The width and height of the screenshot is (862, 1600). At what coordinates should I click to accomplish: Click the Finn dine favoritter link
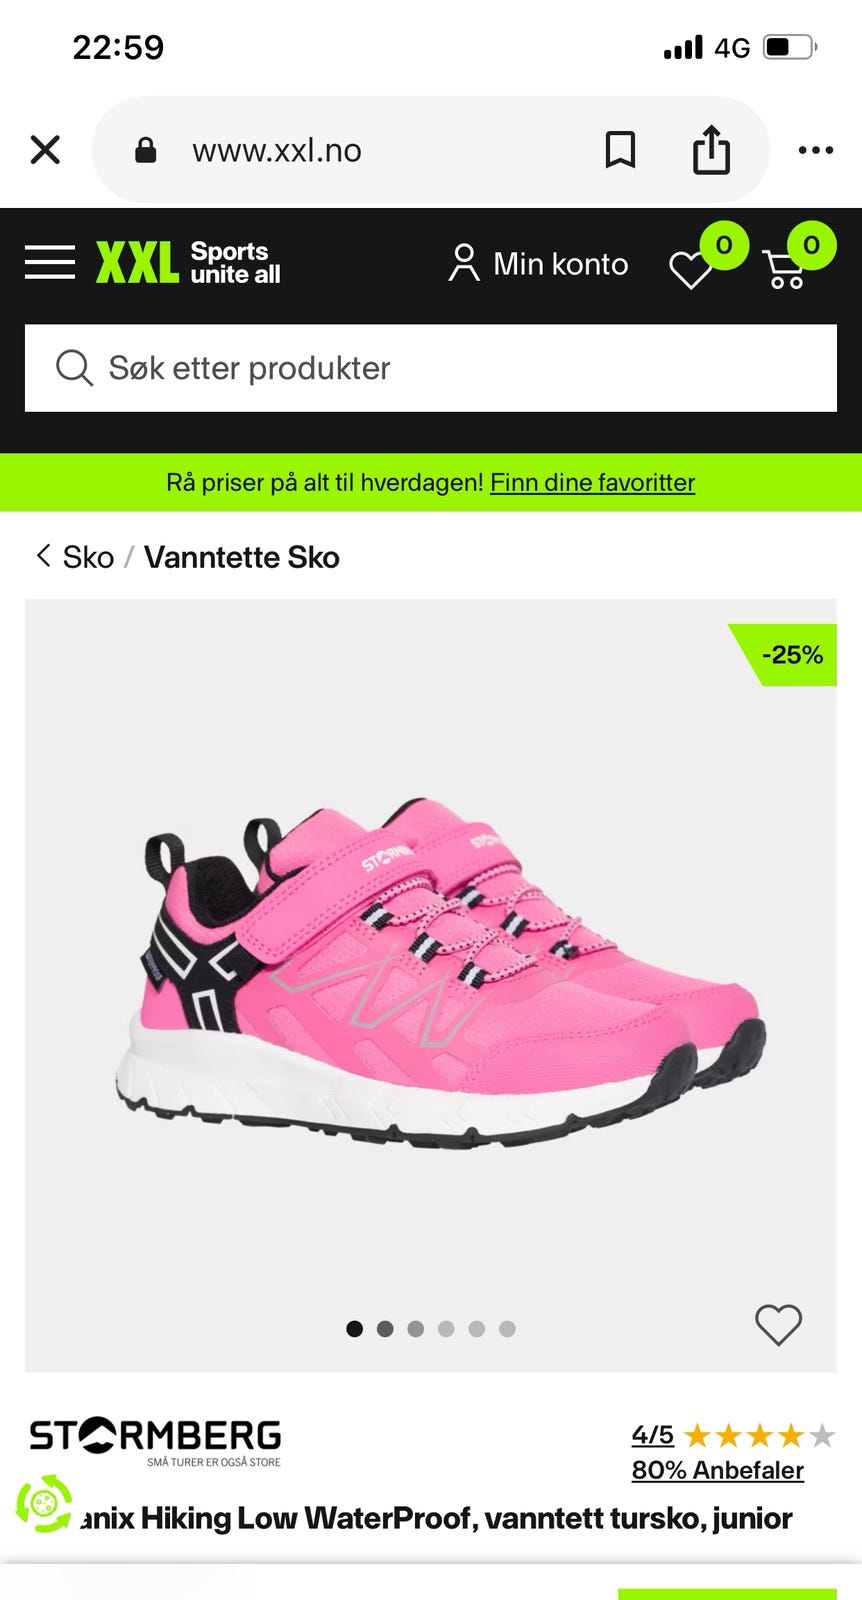592,483
